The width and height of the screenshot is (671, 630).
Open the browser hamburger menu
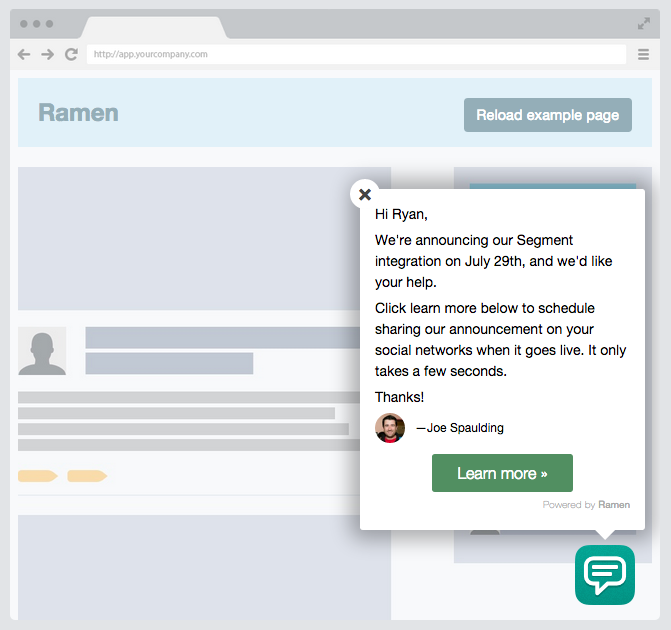coord(643,54)
